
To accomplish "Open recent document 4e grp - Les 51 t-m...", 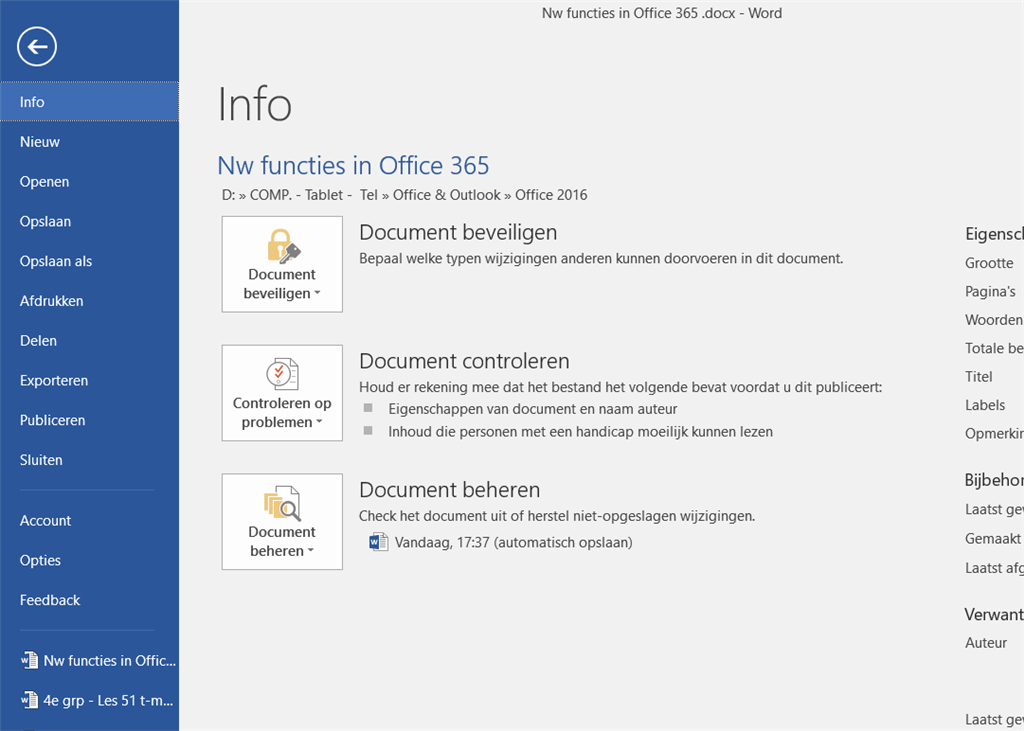I will pos(89,701).
